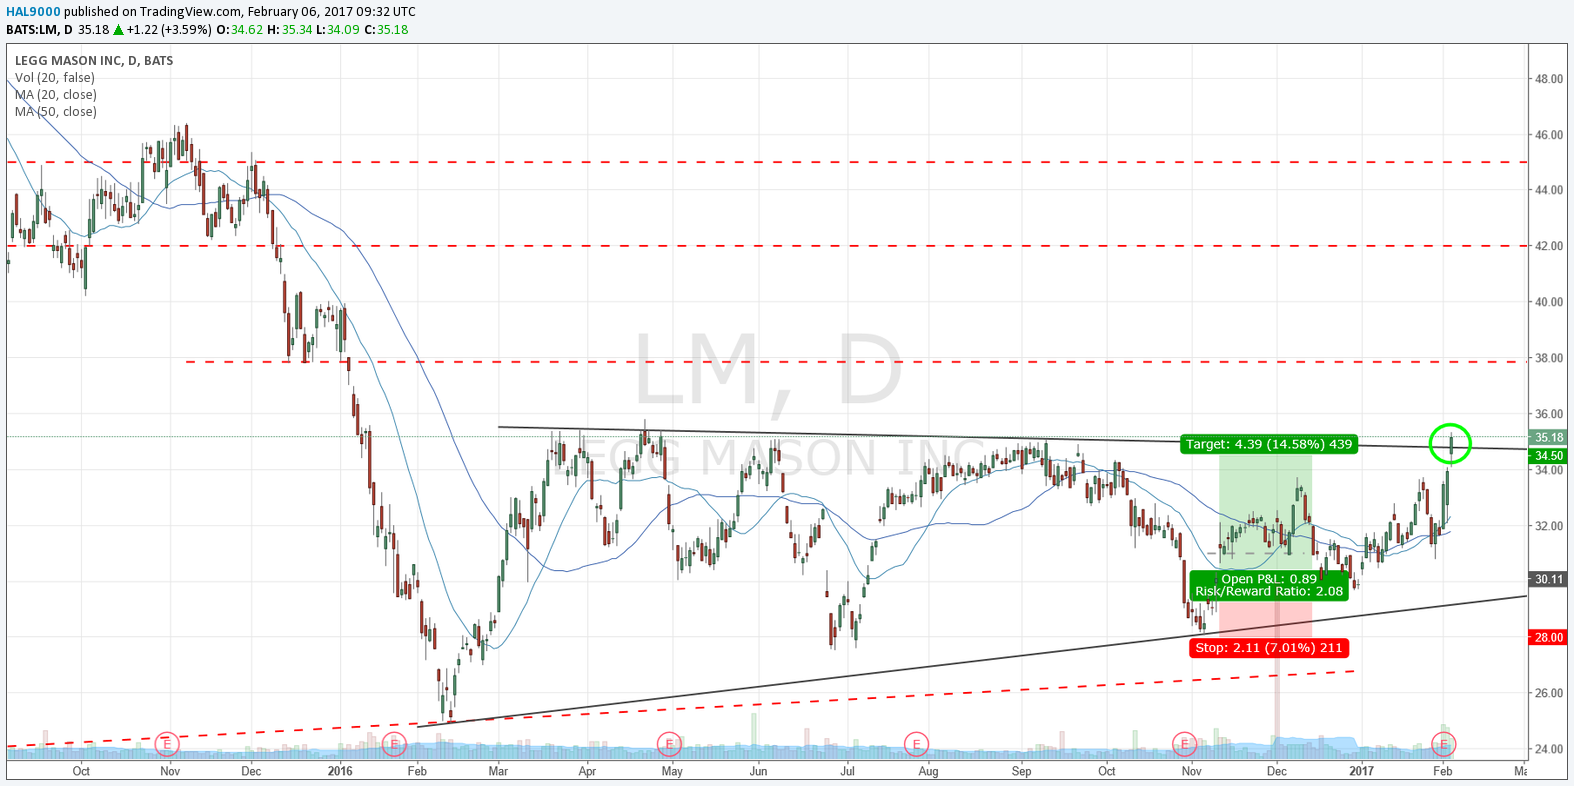This screenshot has height=786, width=1574.
Task: Click the 24.00 price axis label
Action: 1549,749
